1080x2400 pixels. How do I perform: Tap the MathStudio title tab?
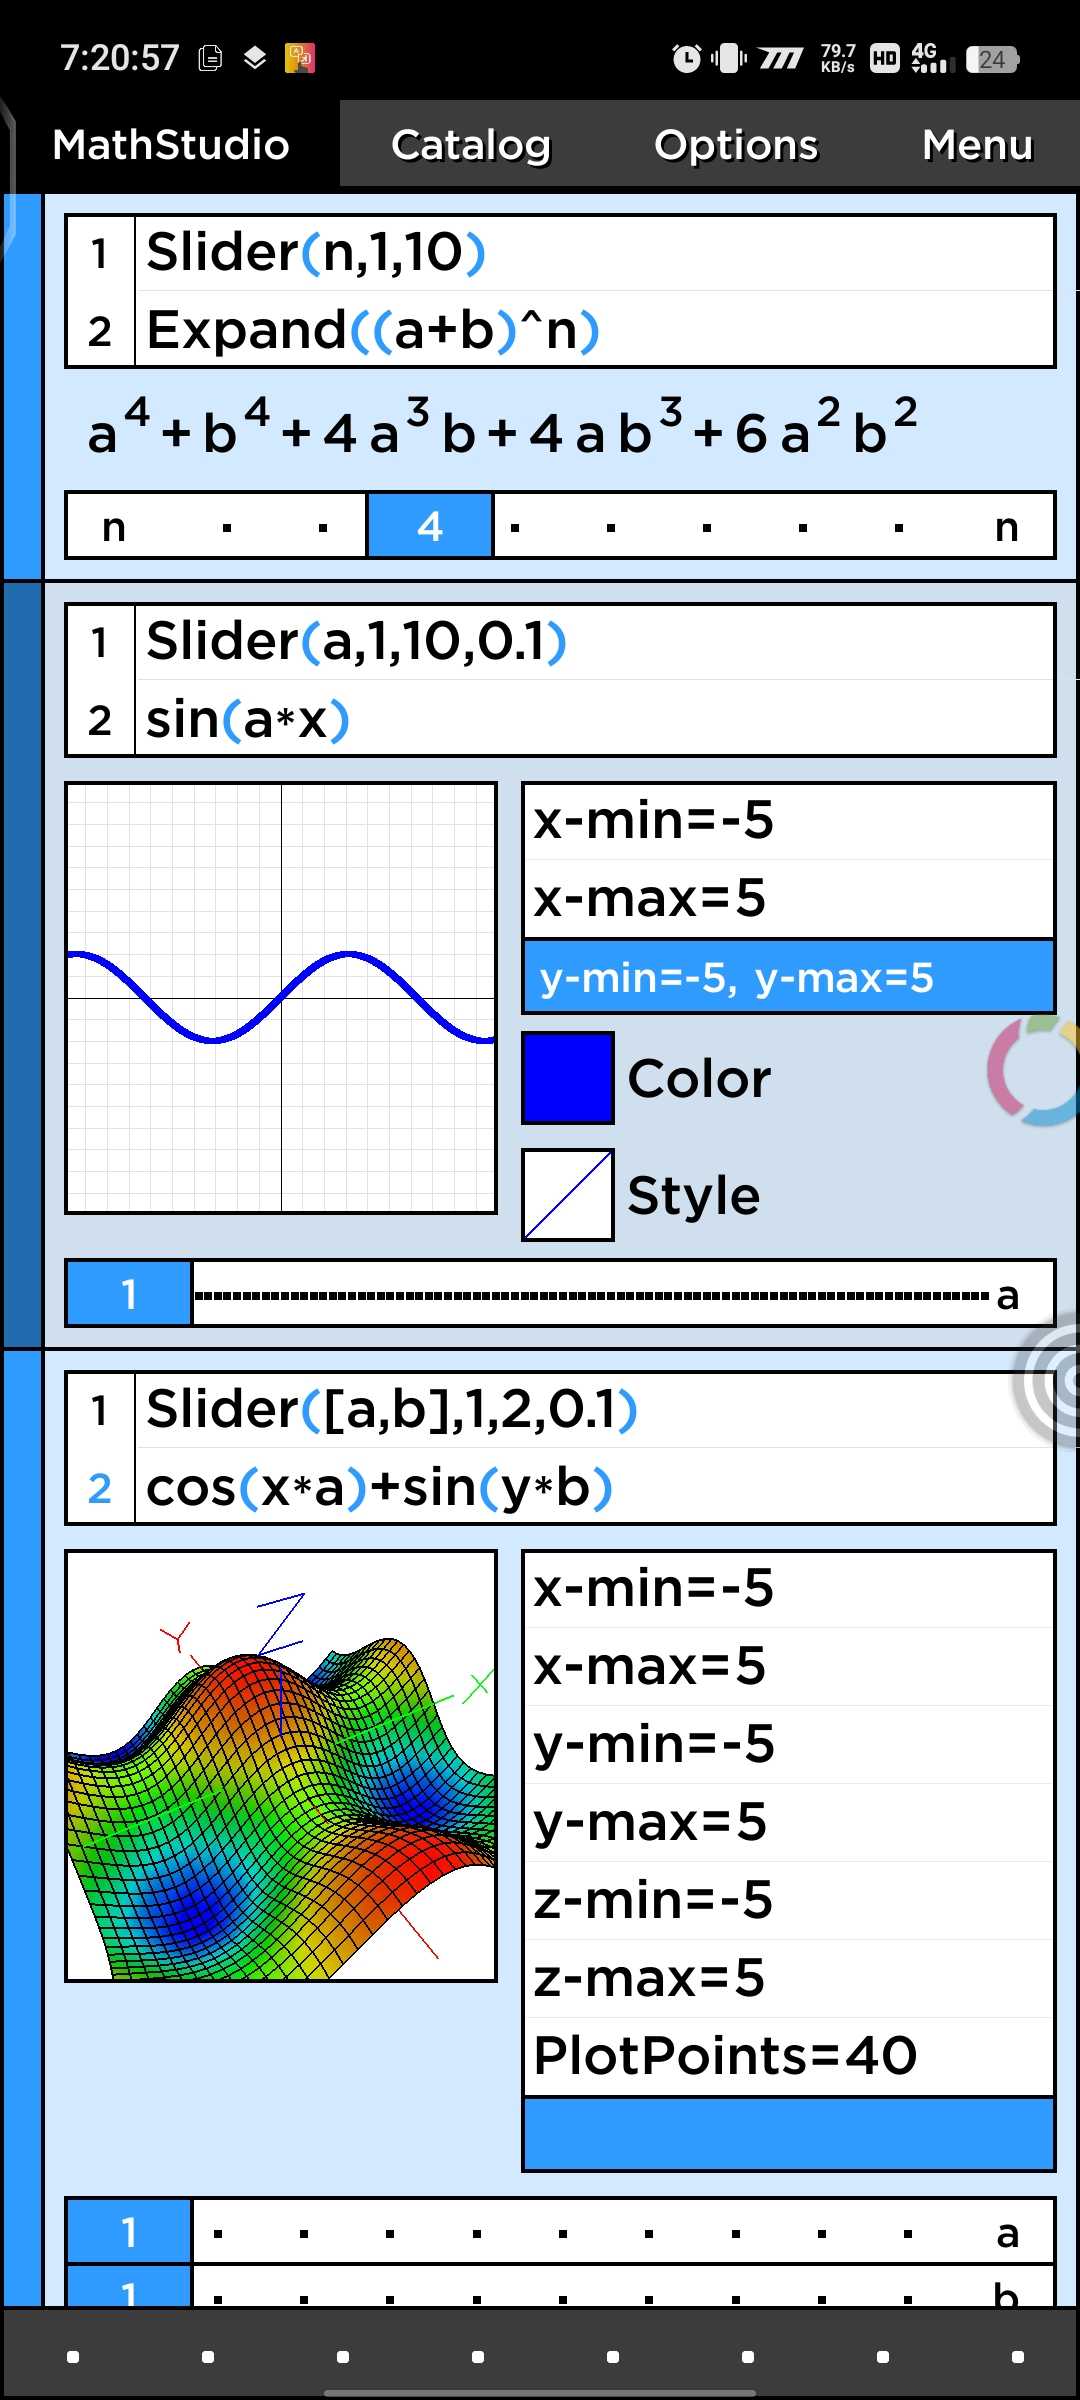[x=171, y=145]
